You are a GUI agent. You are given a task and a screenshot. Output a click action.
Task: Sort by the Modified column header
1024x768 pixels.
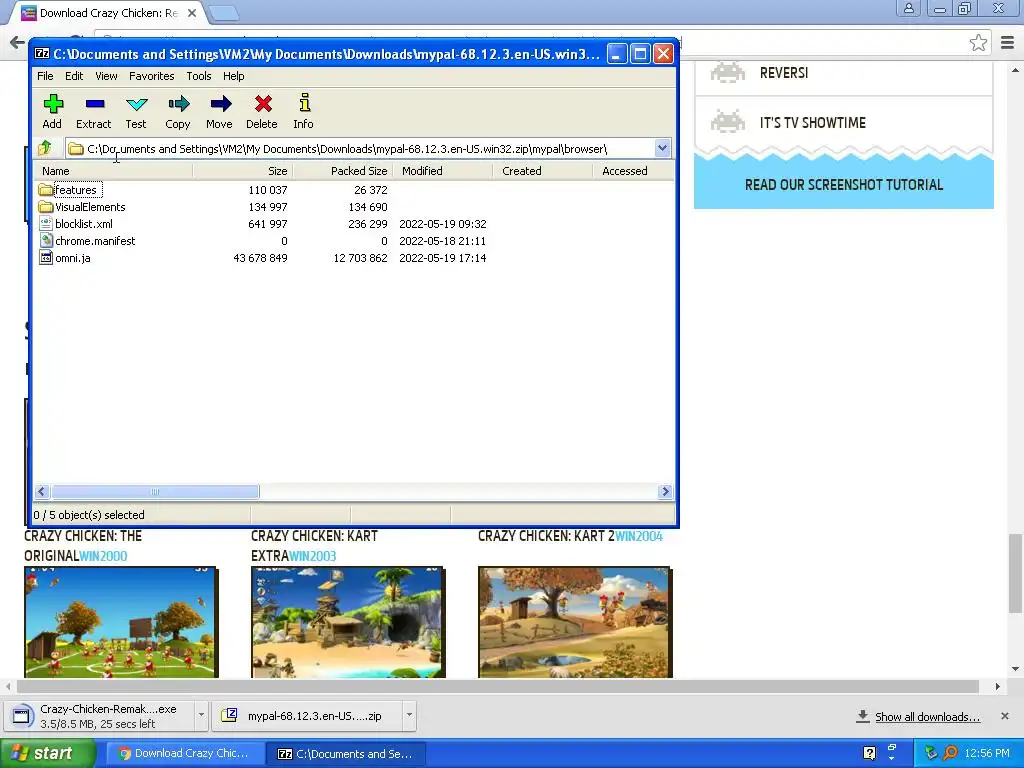(442, 171)
